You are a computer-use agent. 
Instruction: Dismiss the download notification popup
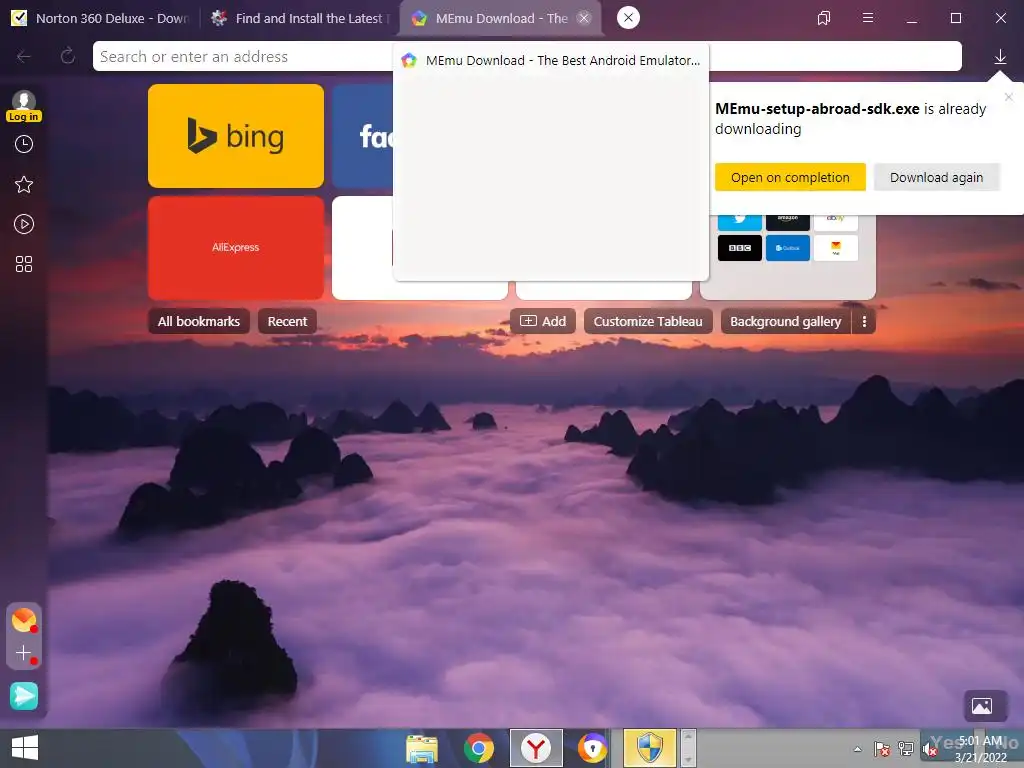tap(1008, 97)
